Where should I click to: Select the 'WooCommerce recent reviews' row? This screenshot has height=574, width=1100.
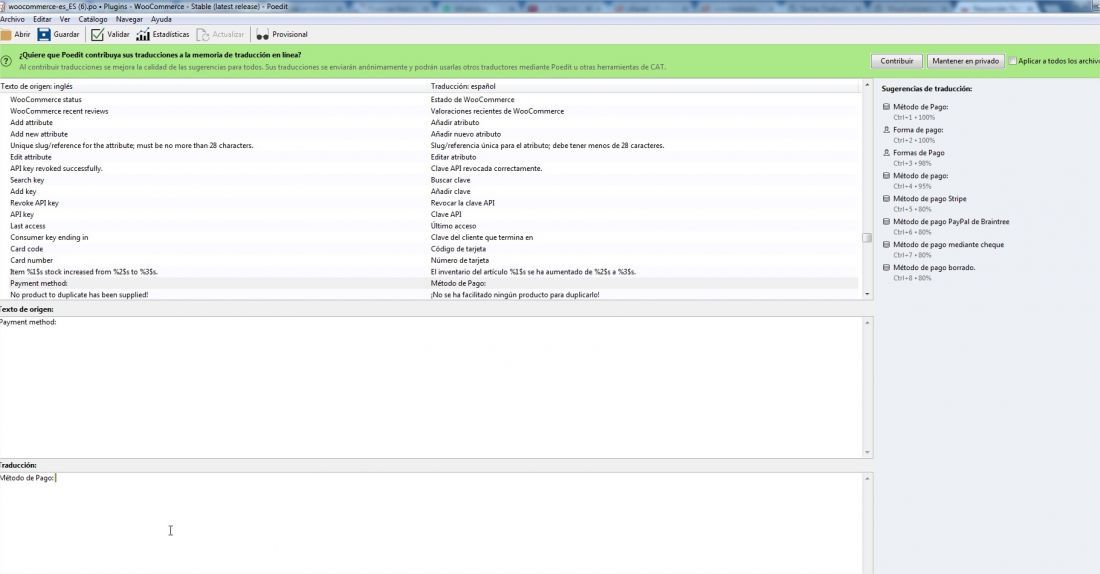pos(429,111)
